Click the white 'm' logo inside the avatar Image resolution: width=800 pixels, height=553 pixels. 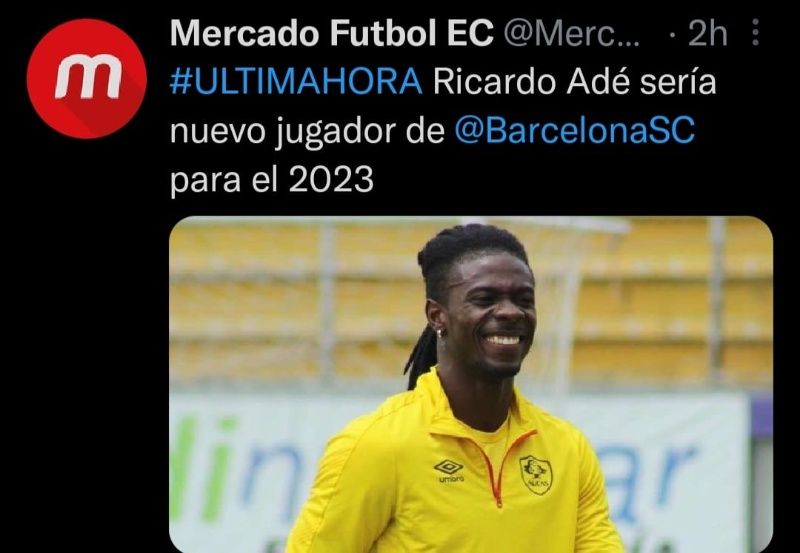(x=88, y=80)
